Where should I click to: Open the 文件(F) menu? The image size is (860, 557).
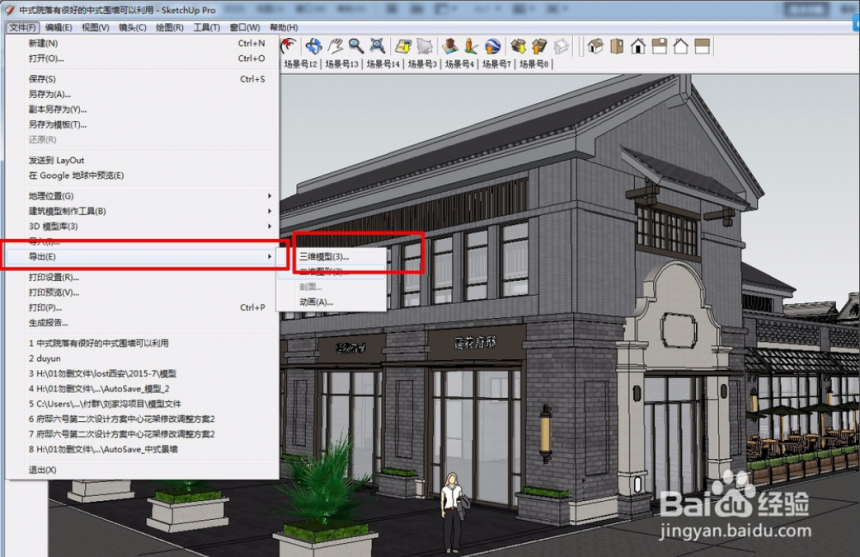coord(22,27)
